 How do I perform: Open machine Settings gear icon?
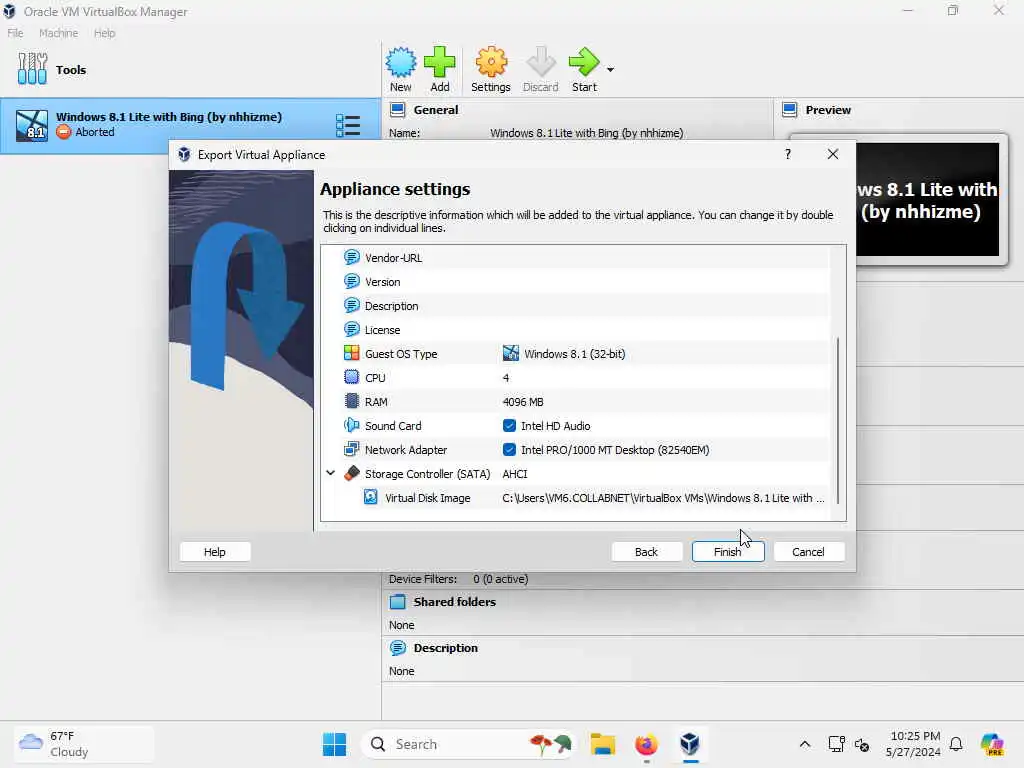[490, 63]
